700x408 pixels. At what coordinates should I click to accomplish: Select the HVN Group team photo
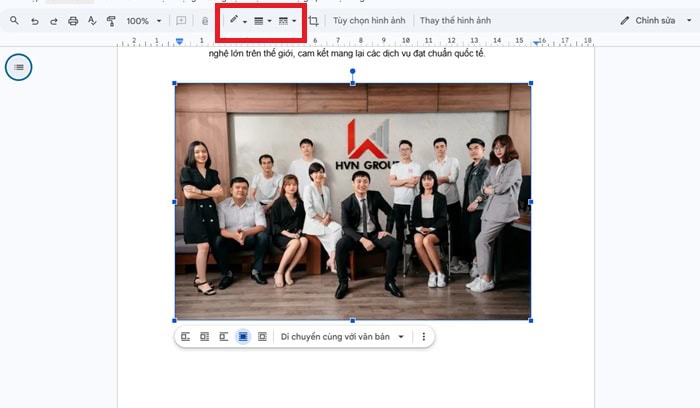pos(353,202)
